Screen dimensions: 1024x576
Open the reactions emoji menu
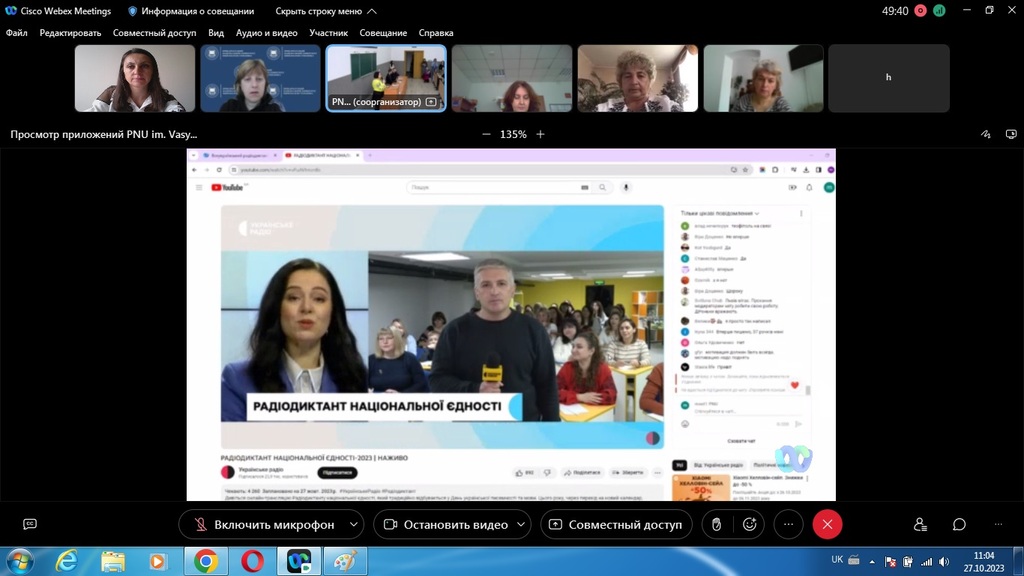tap(749, 524)
